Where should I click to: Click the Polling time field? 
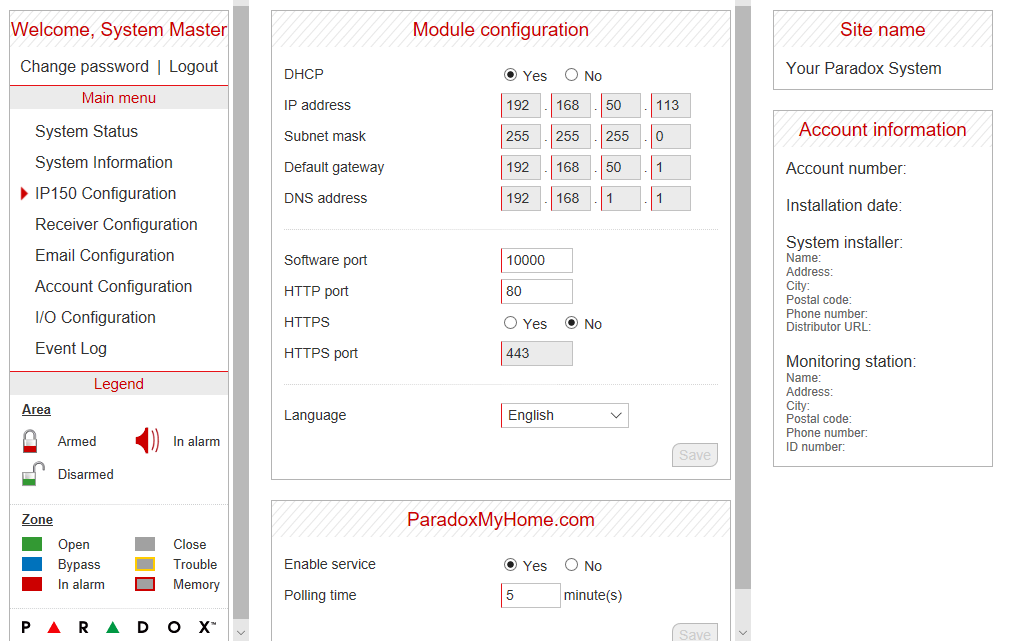(x=530, y=595)
